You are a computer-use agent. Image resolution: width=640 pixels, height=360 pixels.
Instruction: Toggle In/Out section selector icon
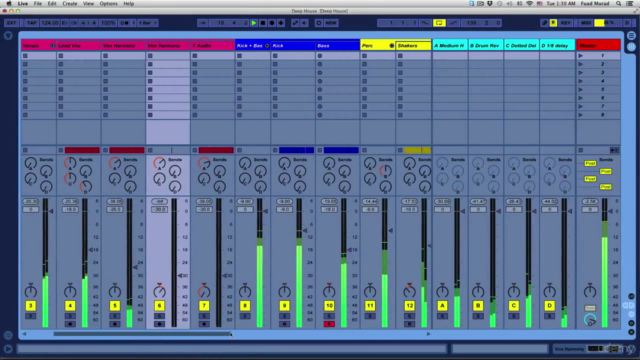point(631,296)
